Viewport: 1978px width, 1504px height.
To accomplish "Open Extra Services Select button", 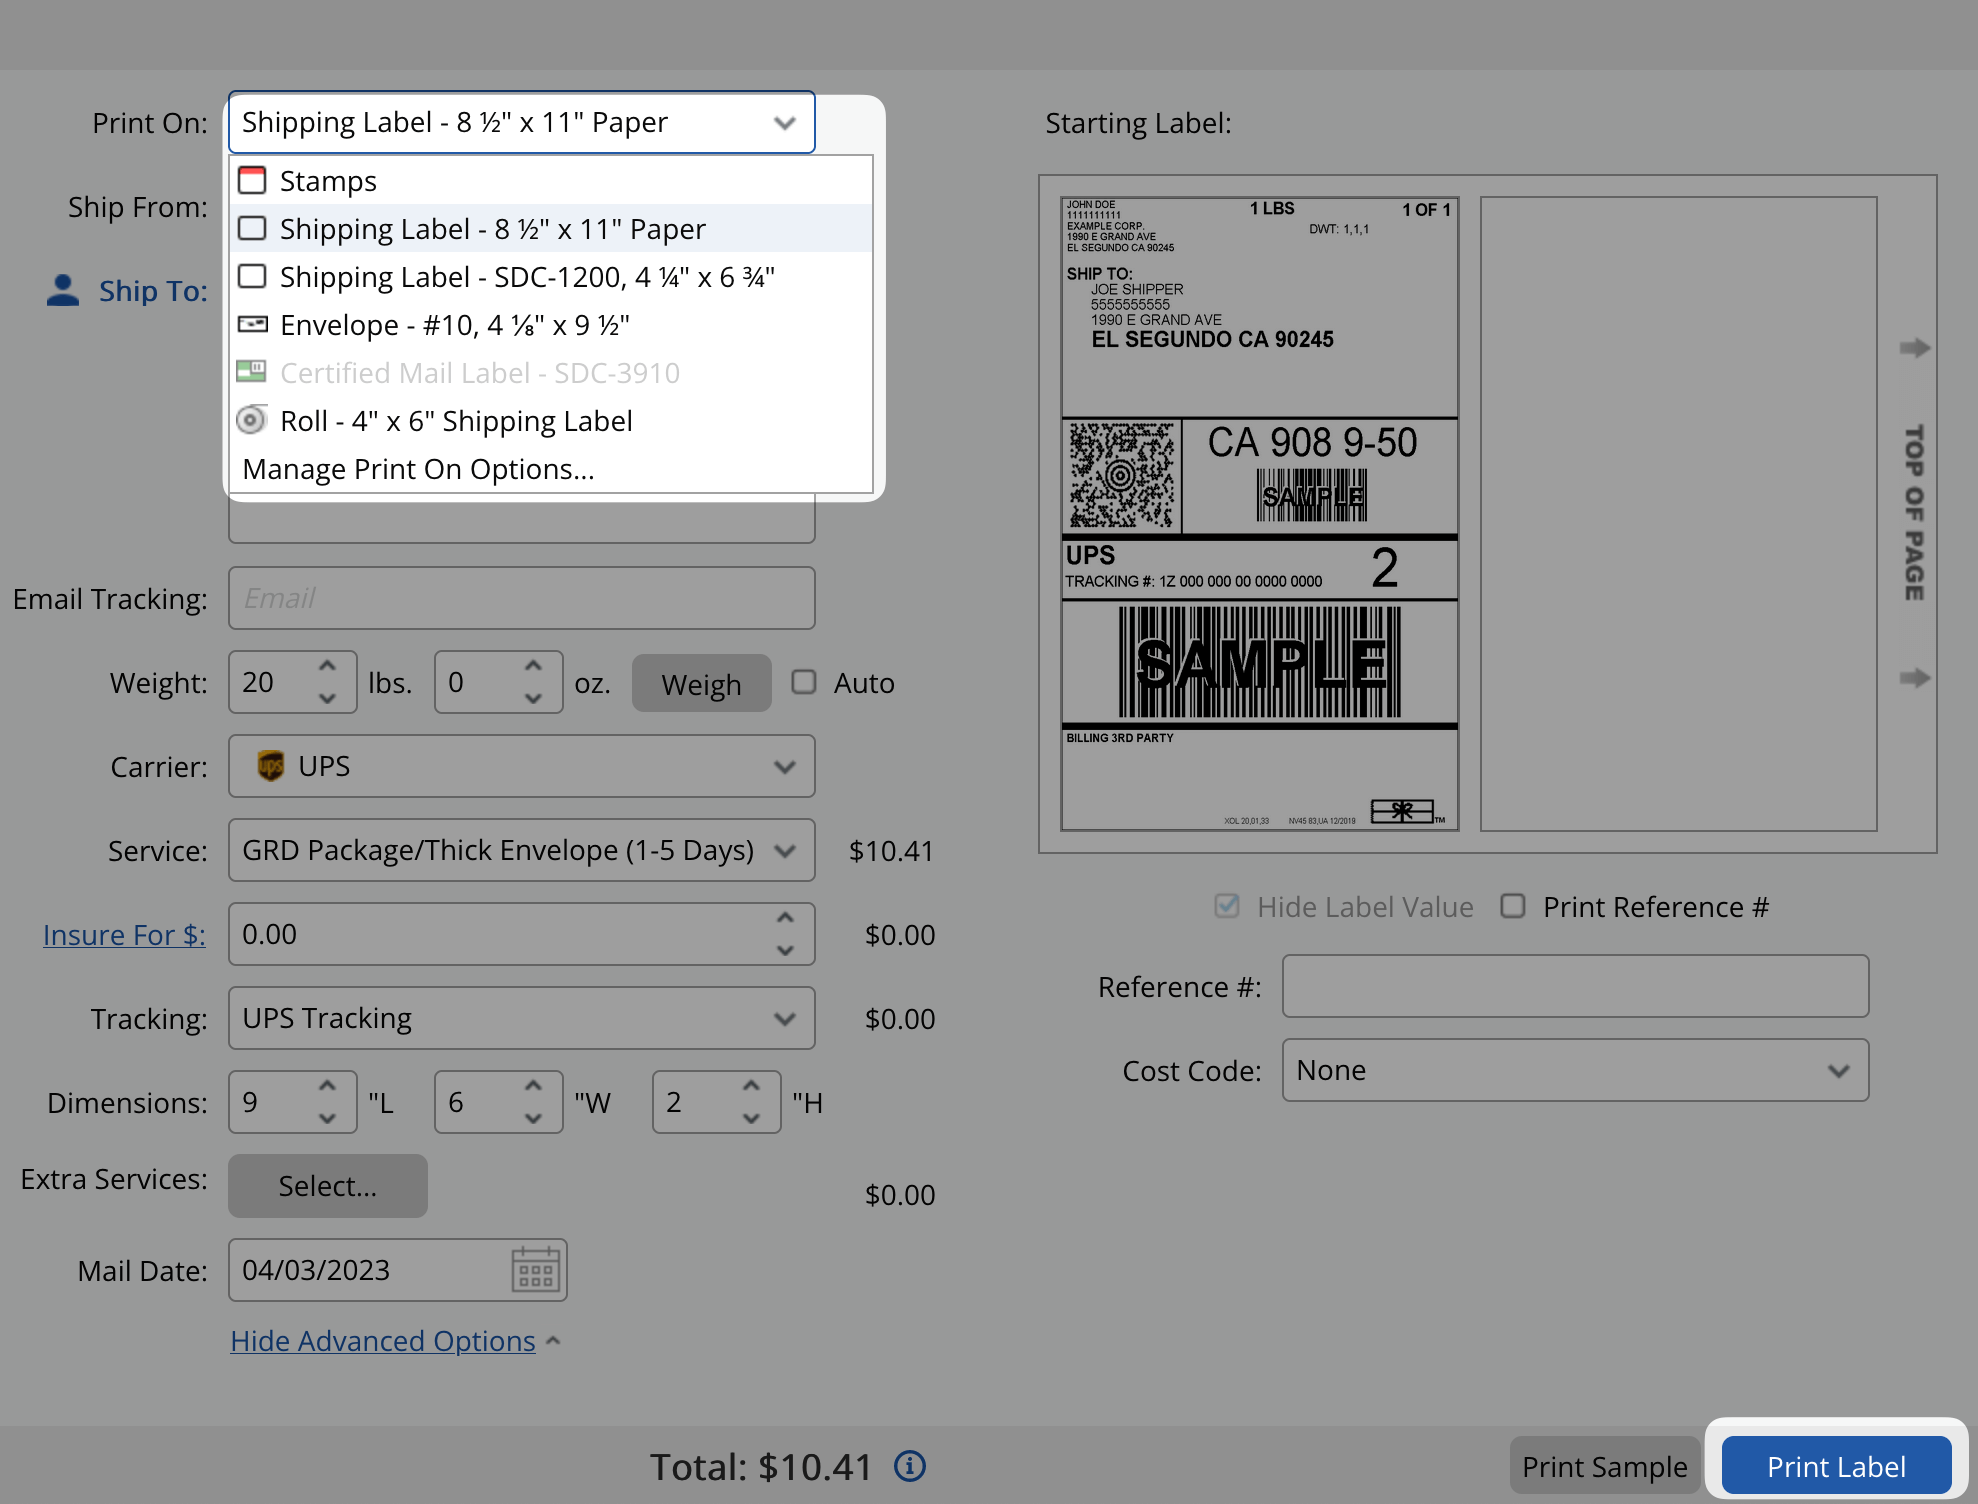I will [x=328, y=1186].
